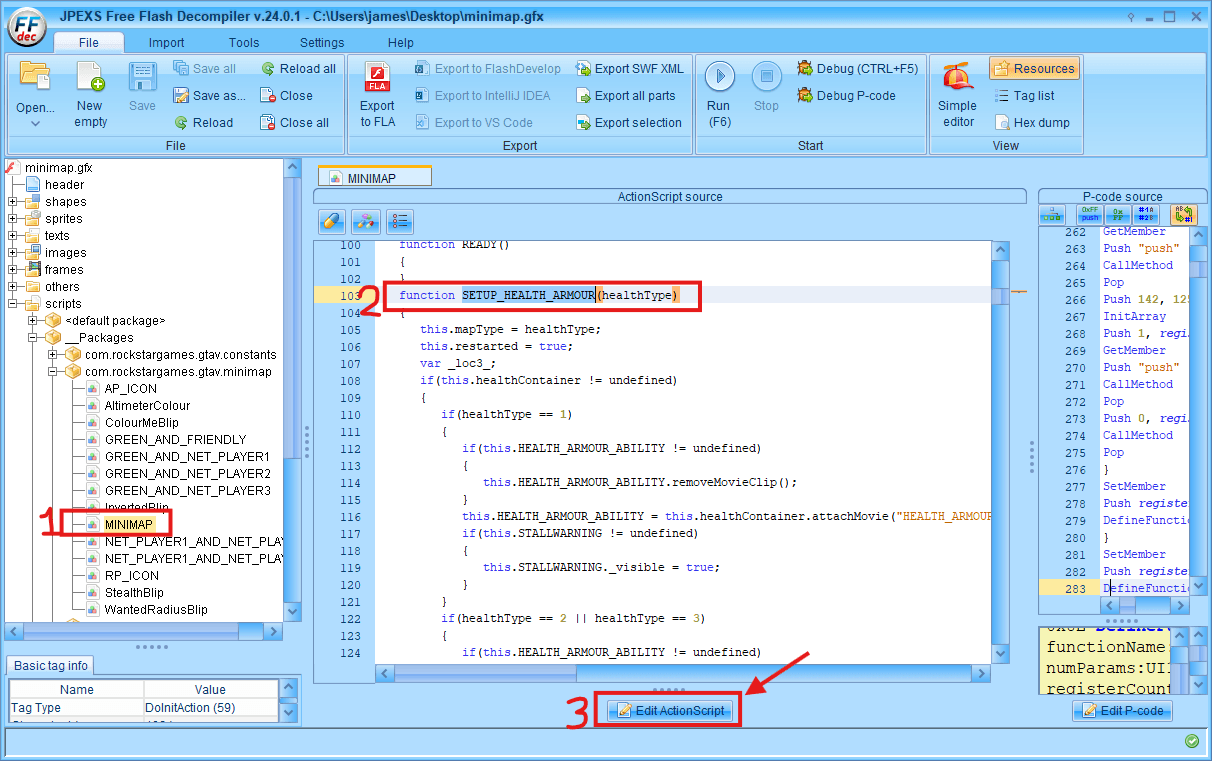Screen dimensions: 1212x761
Task: Open the Help ribbon tab
Action: pos(401,43)
